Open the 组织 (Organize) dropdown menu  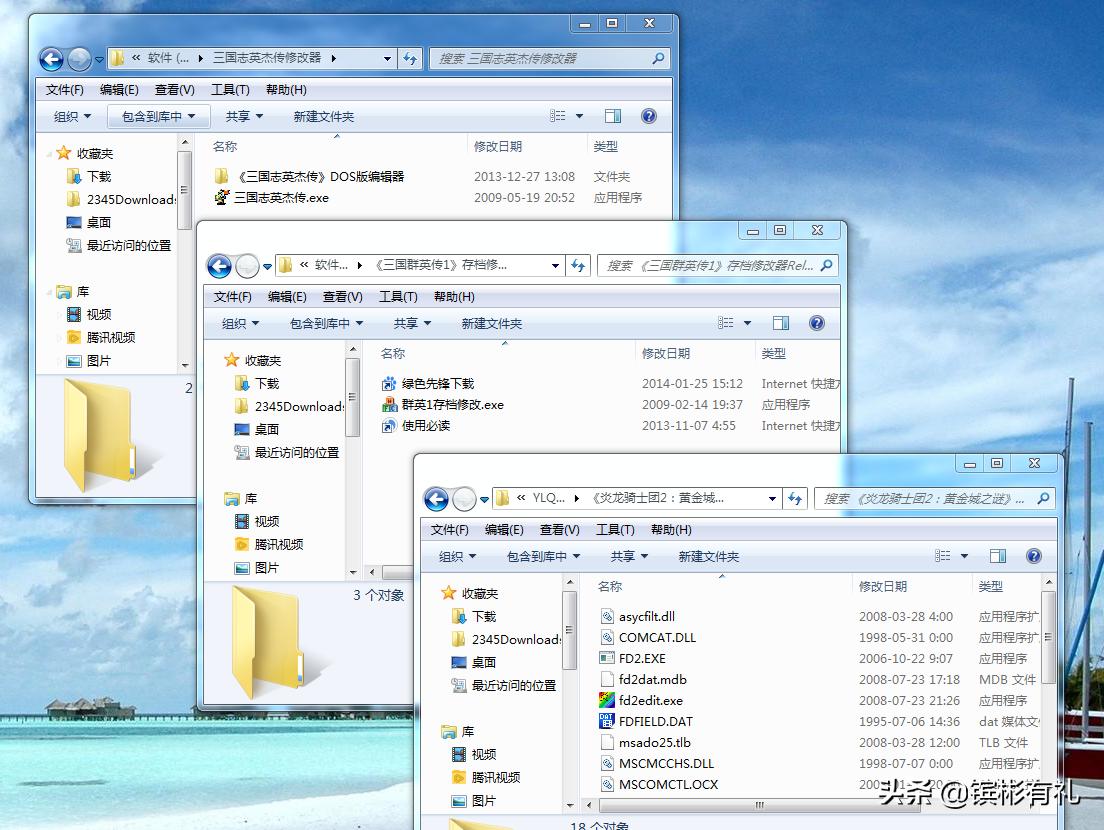(456, 555)
